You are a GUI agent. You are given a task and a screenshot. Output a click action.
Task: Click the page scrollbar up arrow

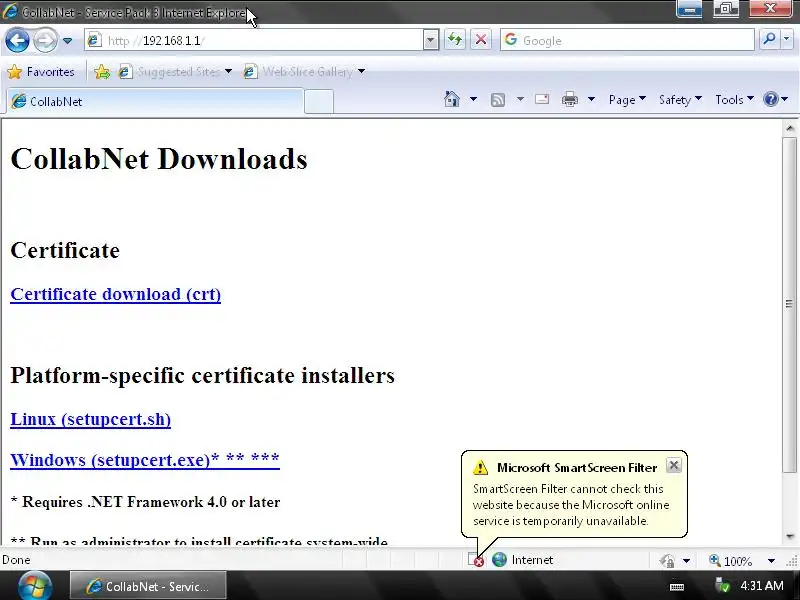(x=790, y=128)
